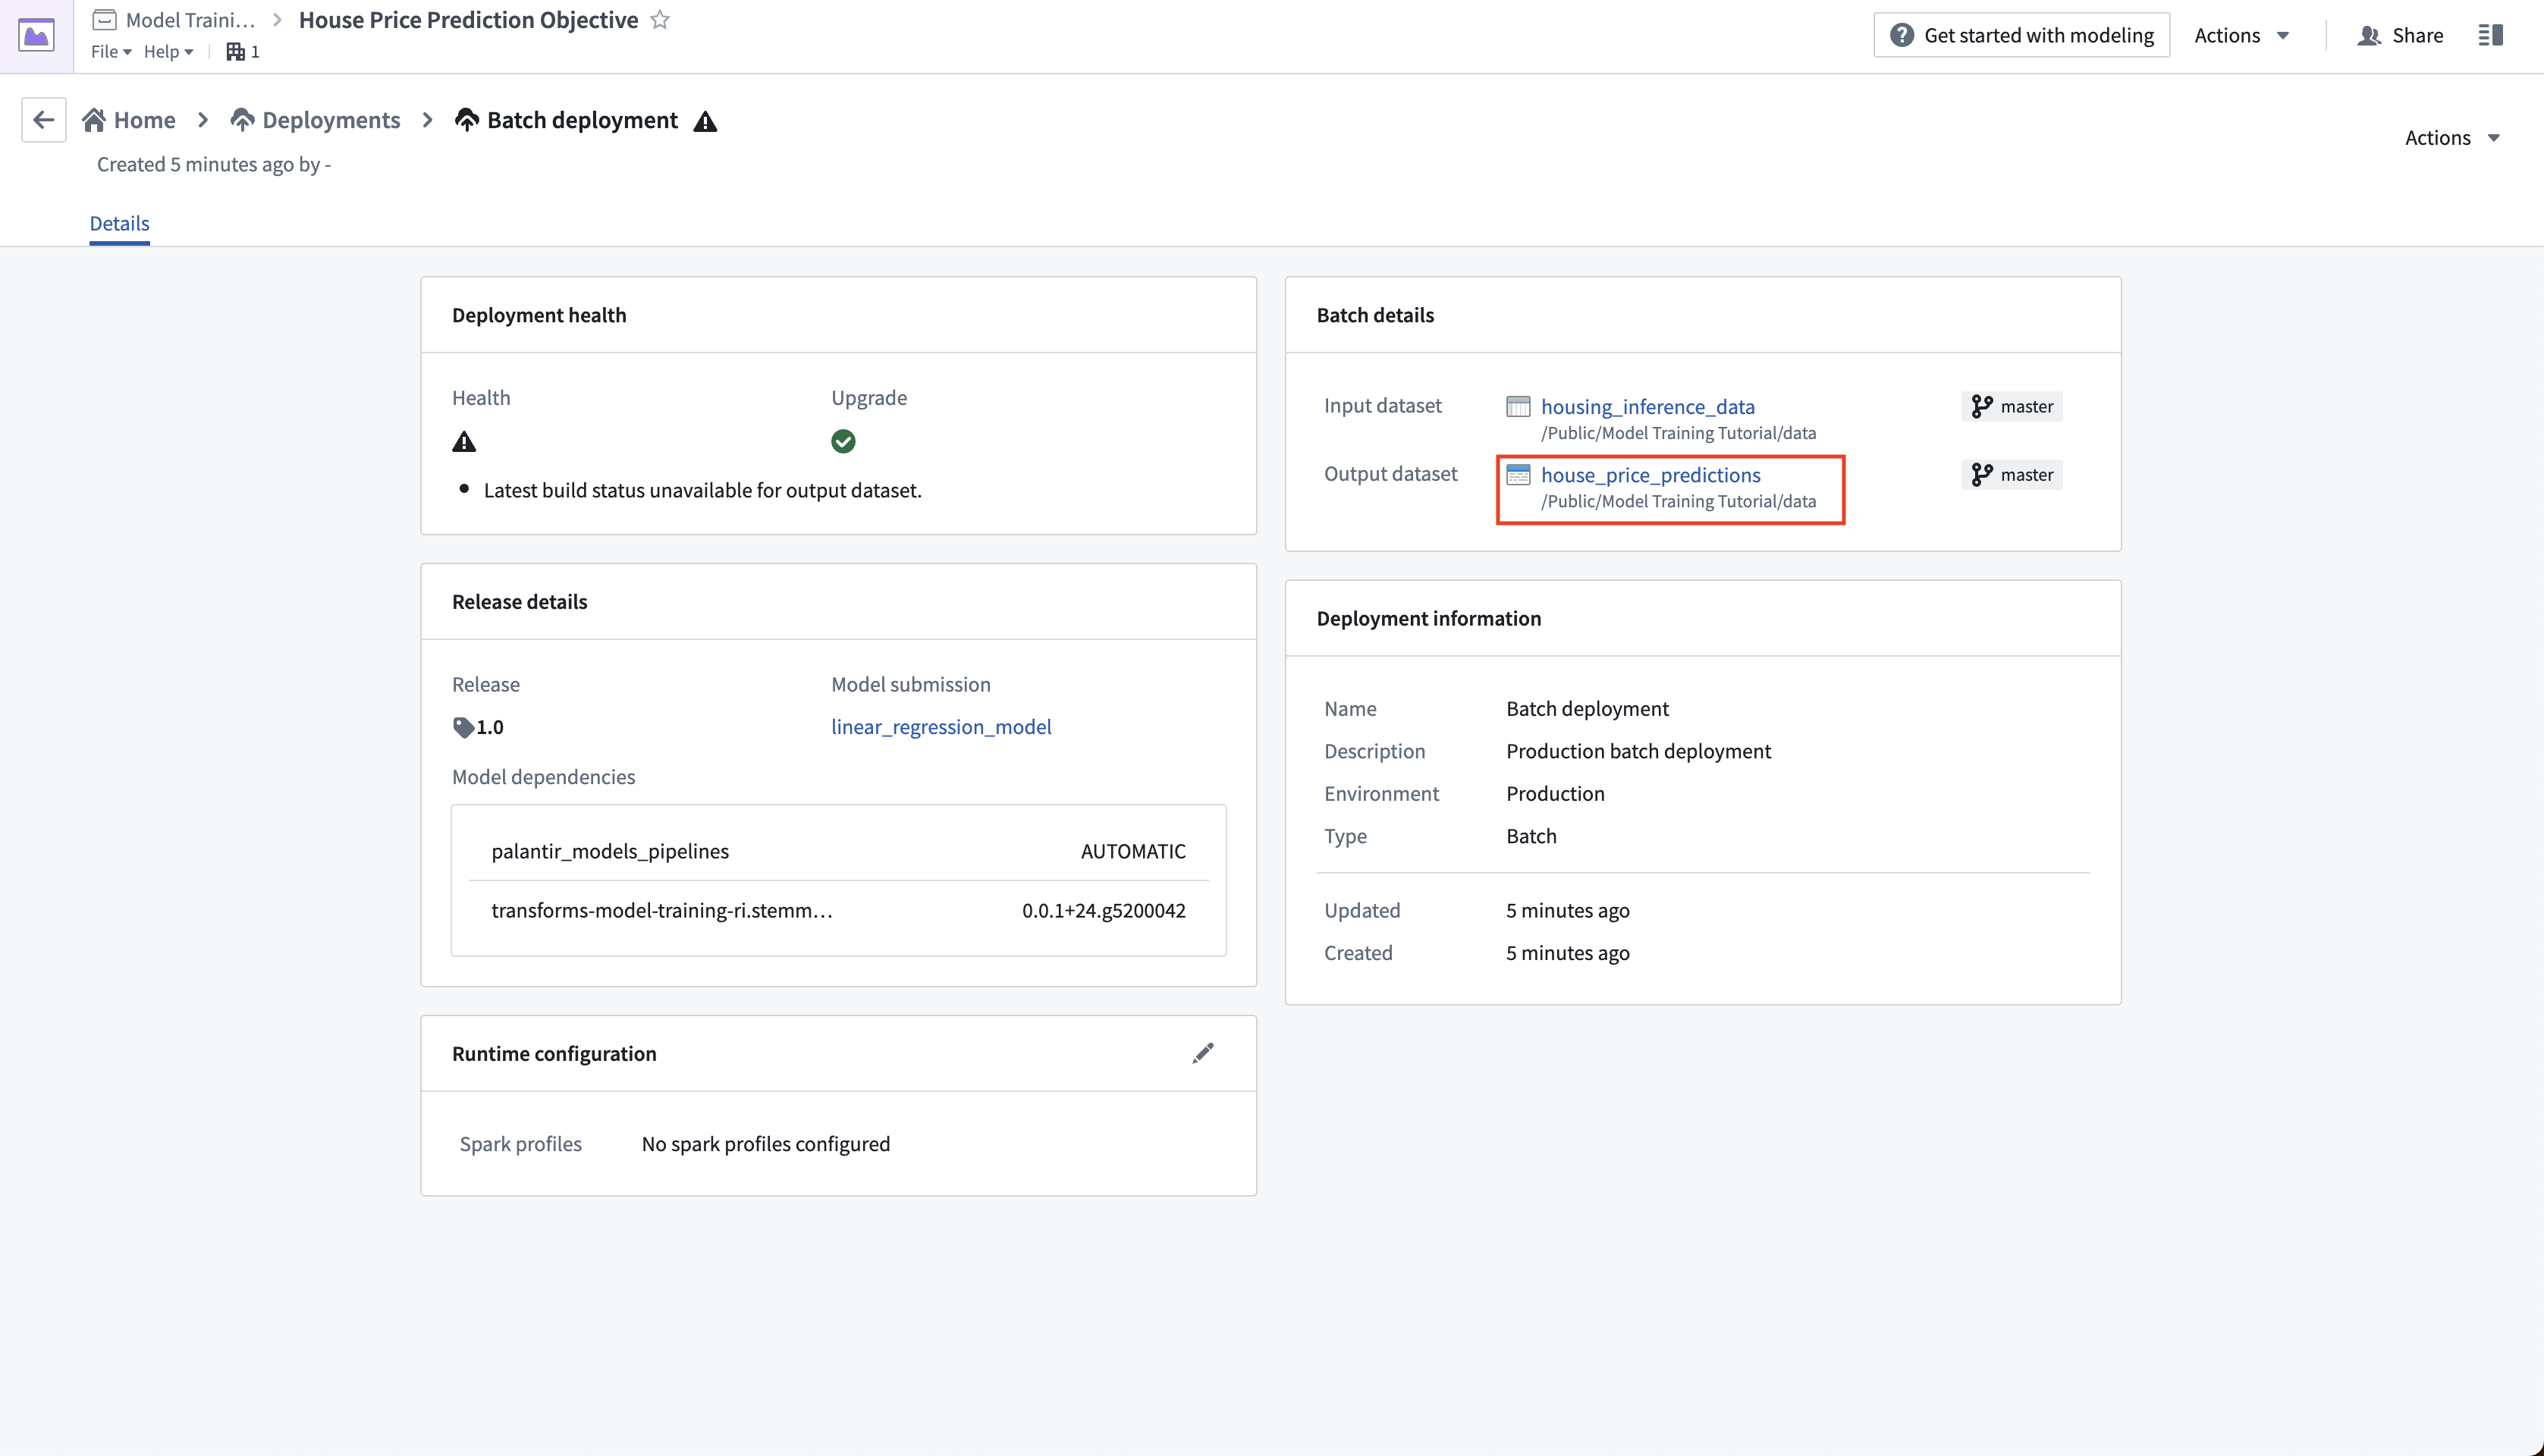Viewport: 2544px width, 1456px height.
Task: Click Get started with modeling button
Action: coord(2021,35)
